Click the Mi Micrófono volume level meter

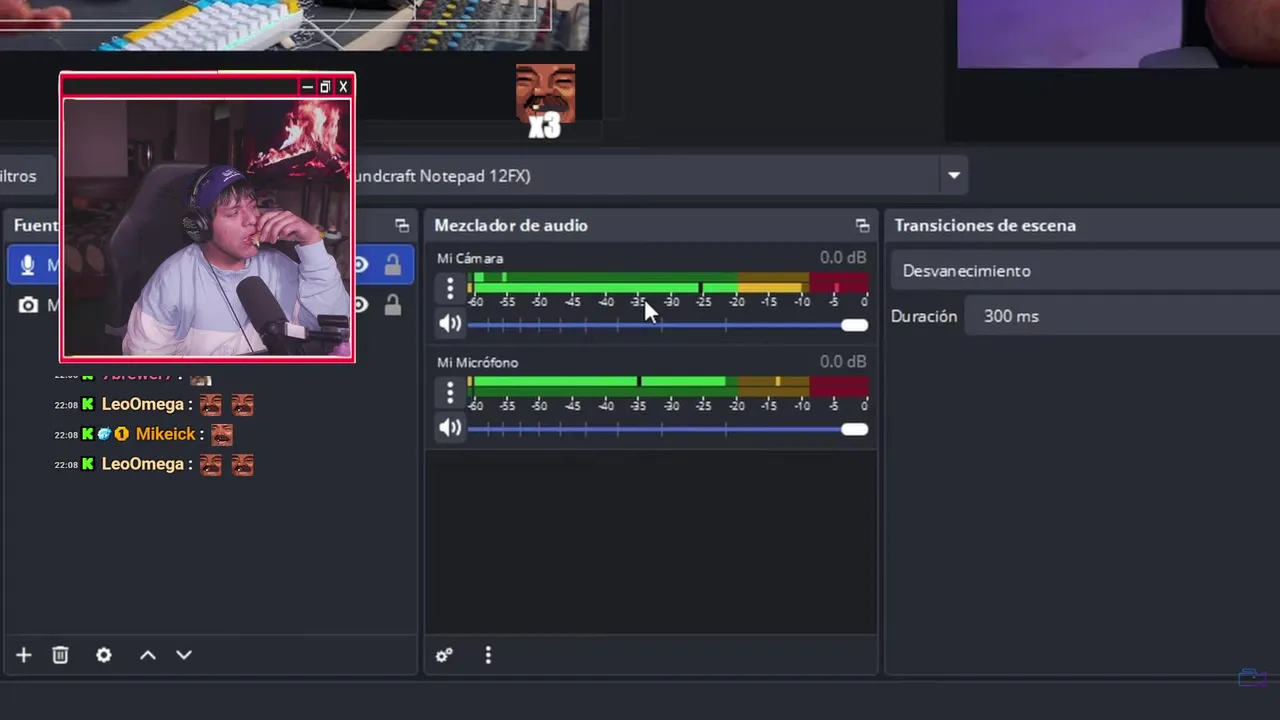(x=667, y=386)
